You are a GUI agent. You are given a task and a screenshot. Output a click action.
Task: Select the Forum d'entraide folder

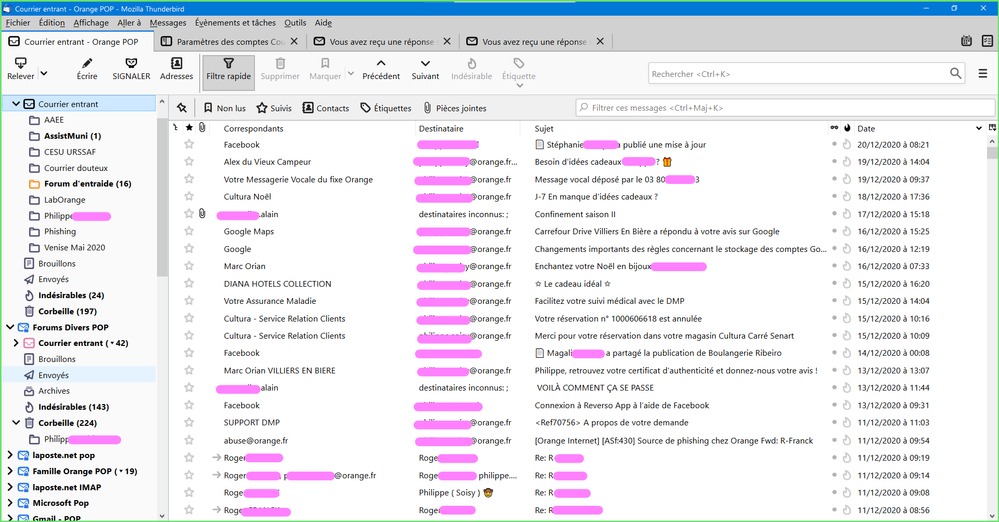87,184
